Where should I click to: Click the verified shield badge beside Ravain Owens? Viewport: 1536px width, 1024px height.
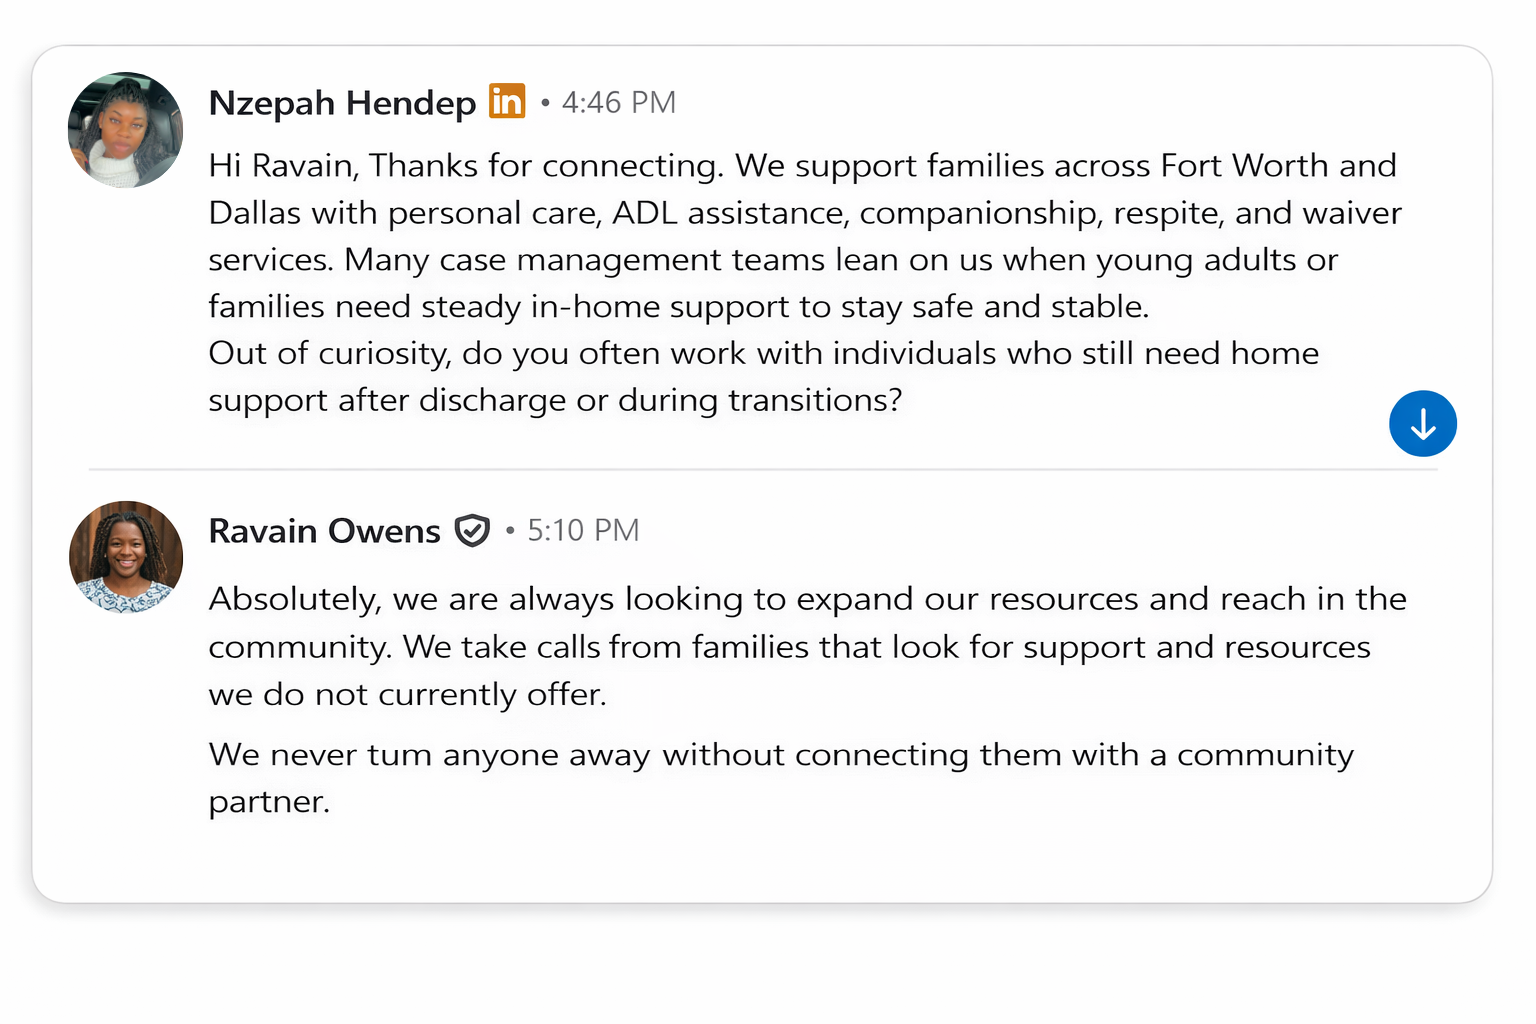[x=472, y=530]
